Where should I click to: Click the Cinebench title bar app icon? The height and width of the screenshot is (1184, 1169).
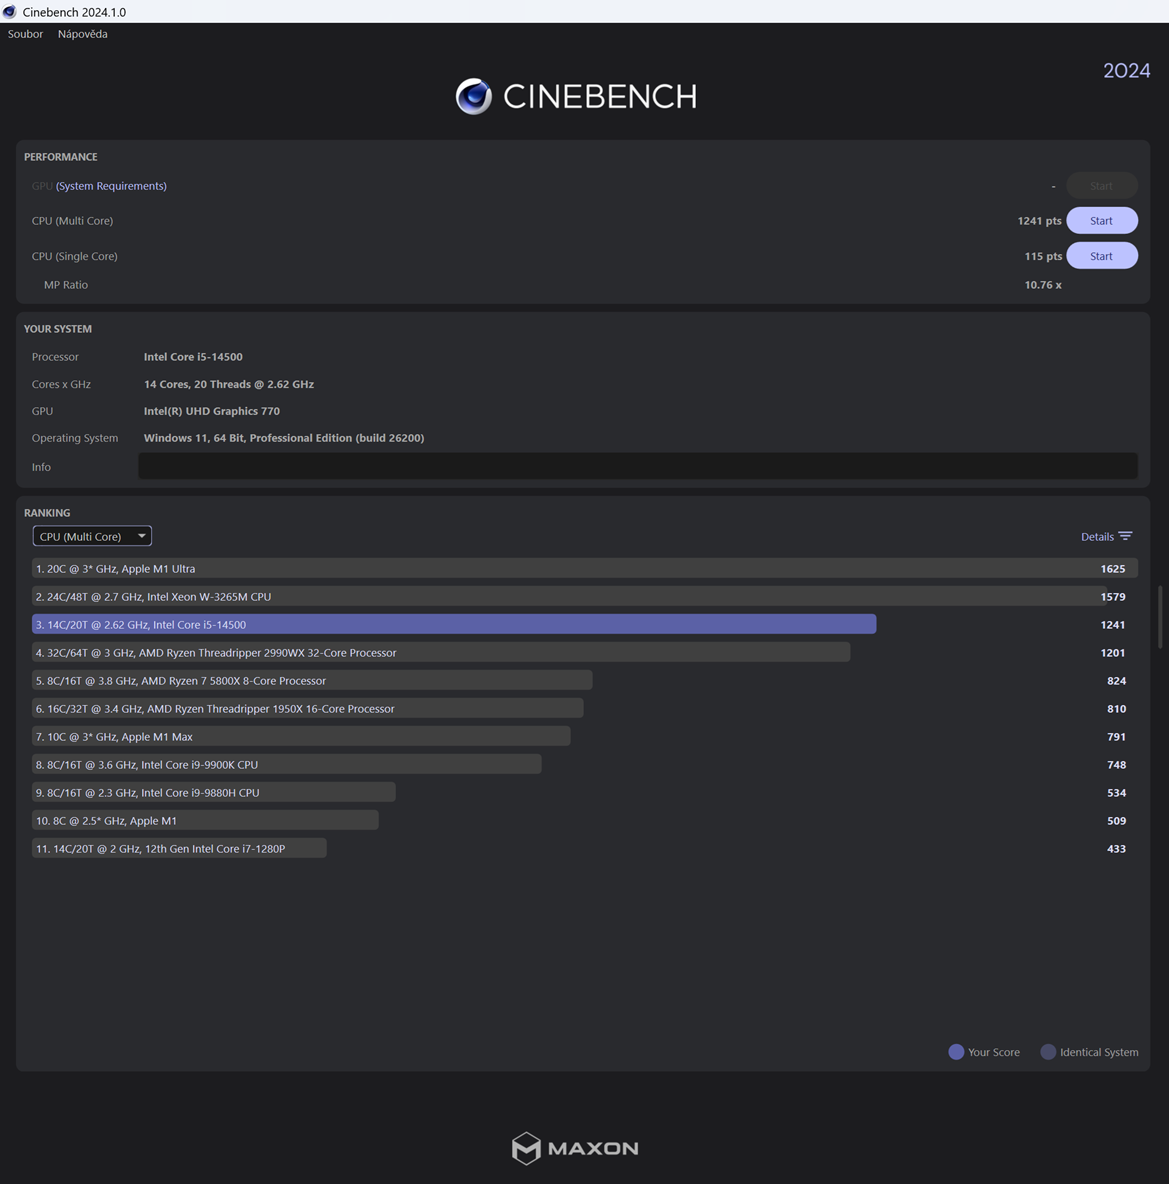(10, 11)
